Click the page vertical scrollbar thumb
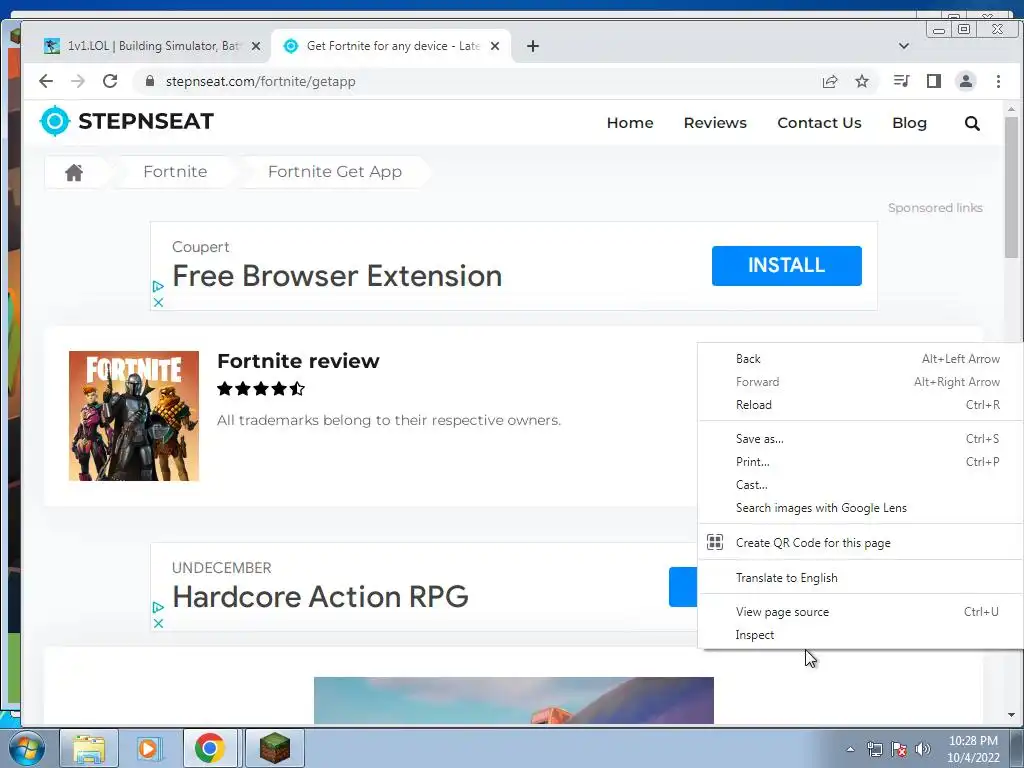 tap(1011, 186)
